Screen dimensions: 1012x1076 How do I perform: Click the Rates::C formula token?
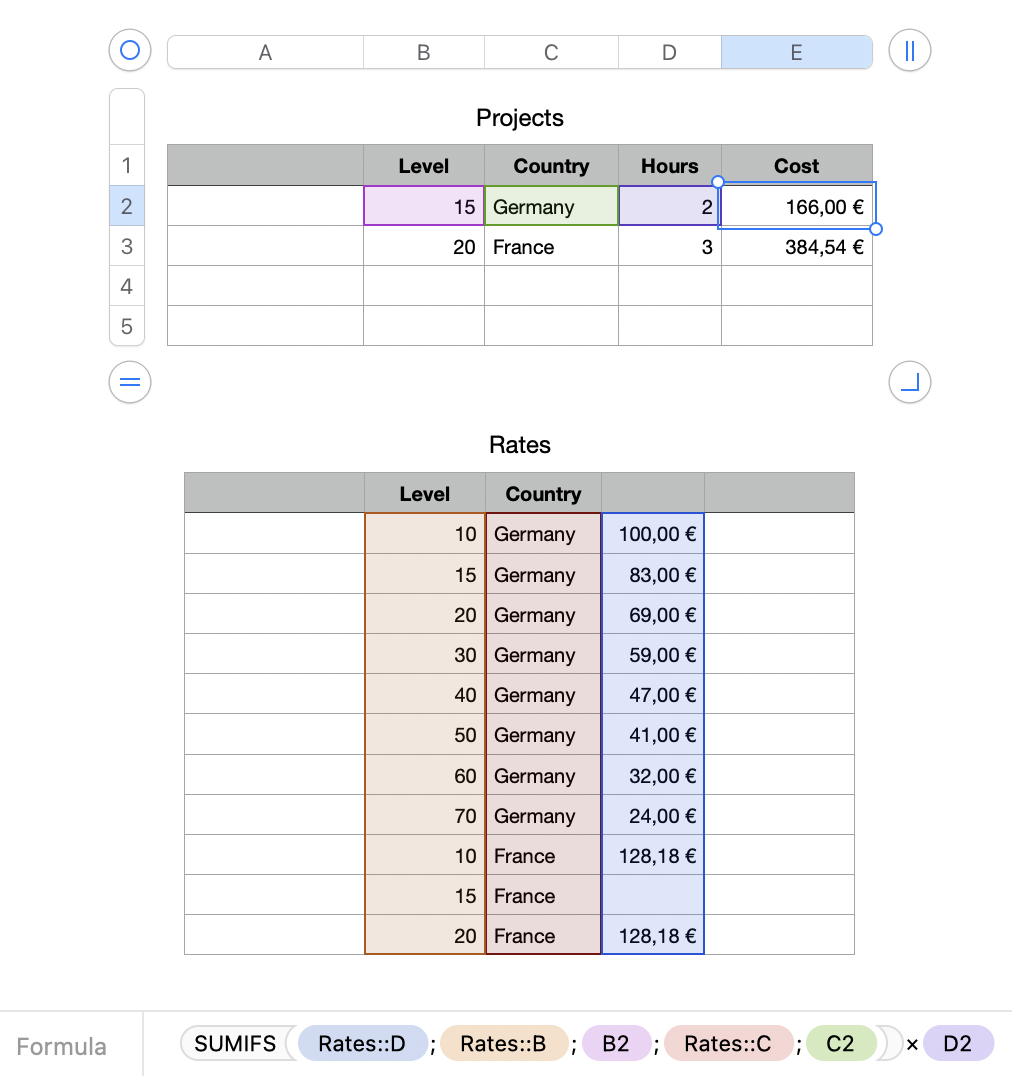[728, 1044]
